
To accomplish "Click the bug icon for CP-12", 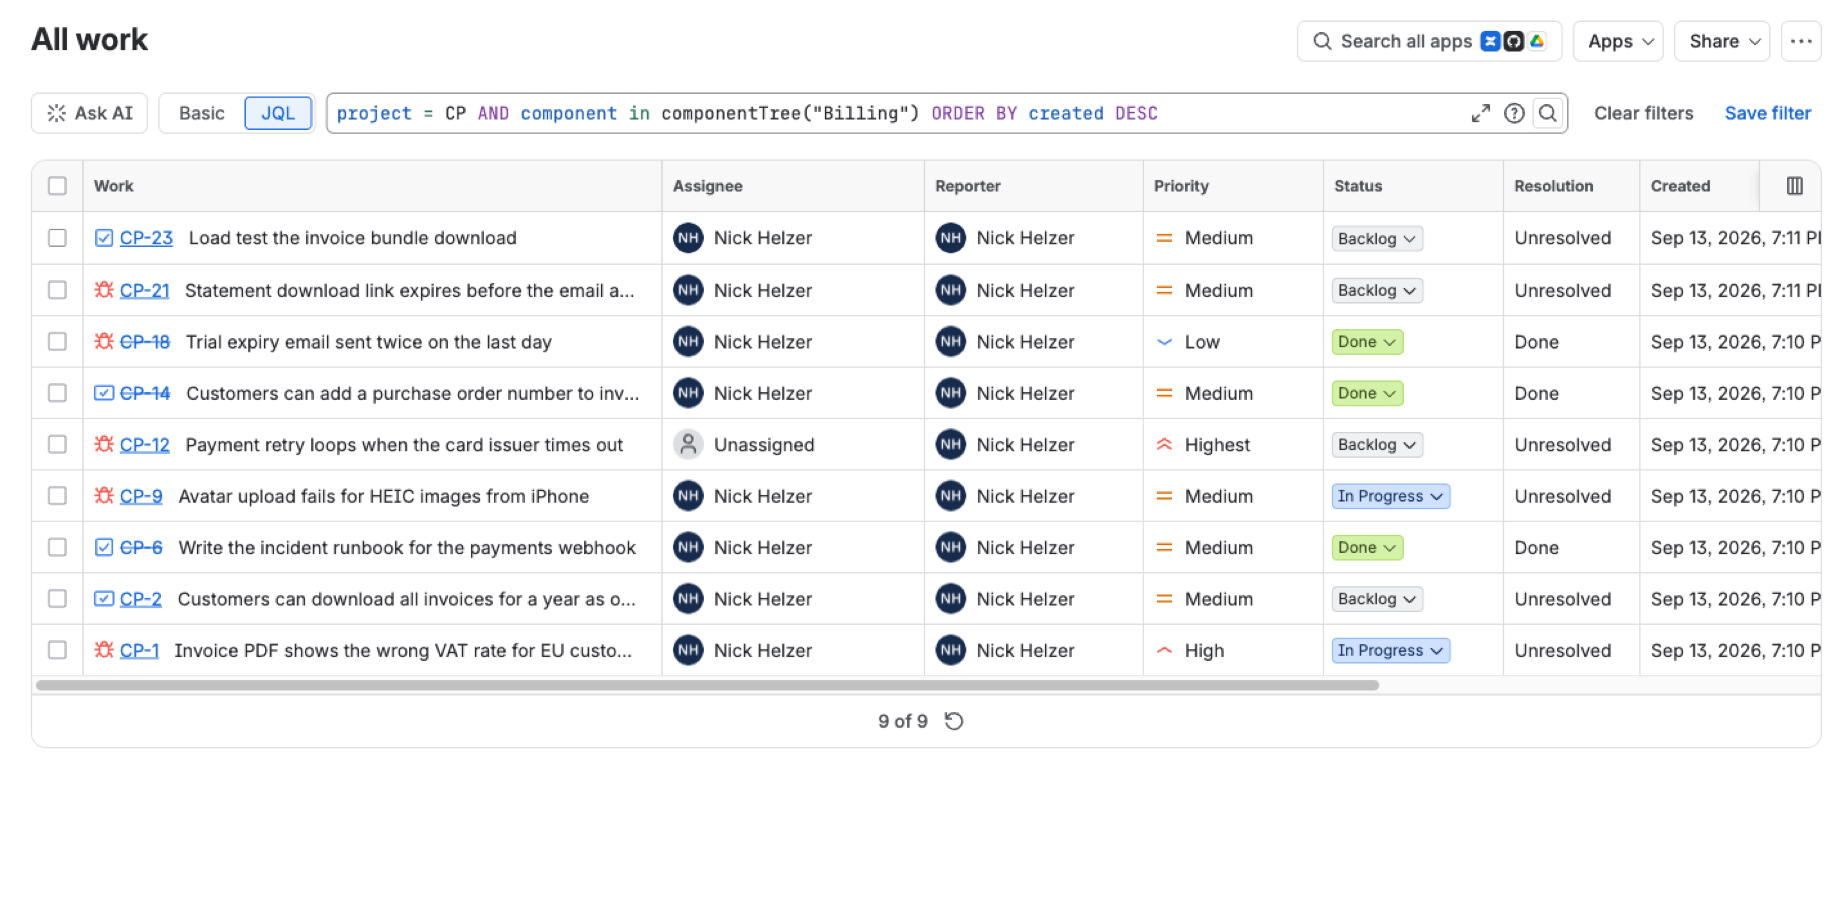I will click(x=104, y=444).
